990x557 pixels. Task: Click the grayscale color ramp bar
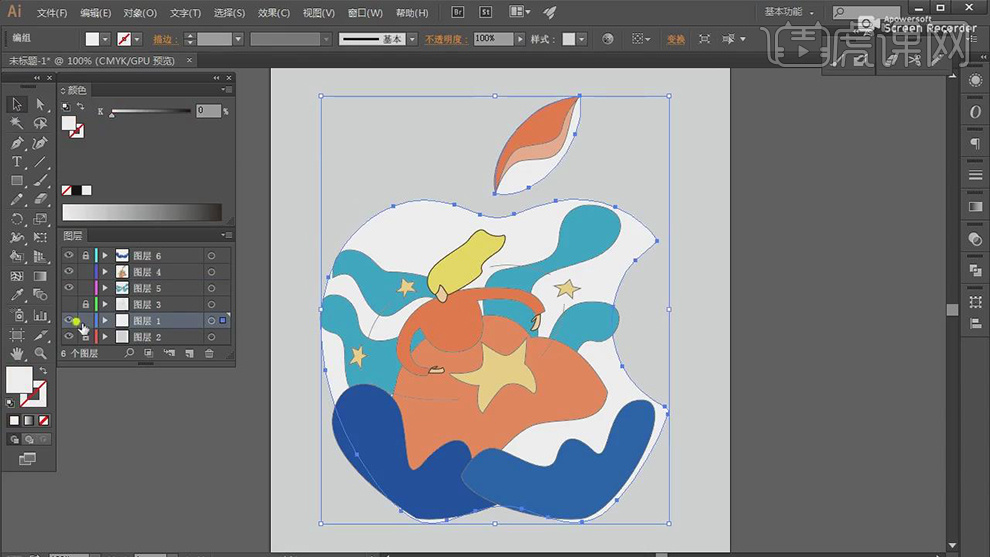(142, 212)
